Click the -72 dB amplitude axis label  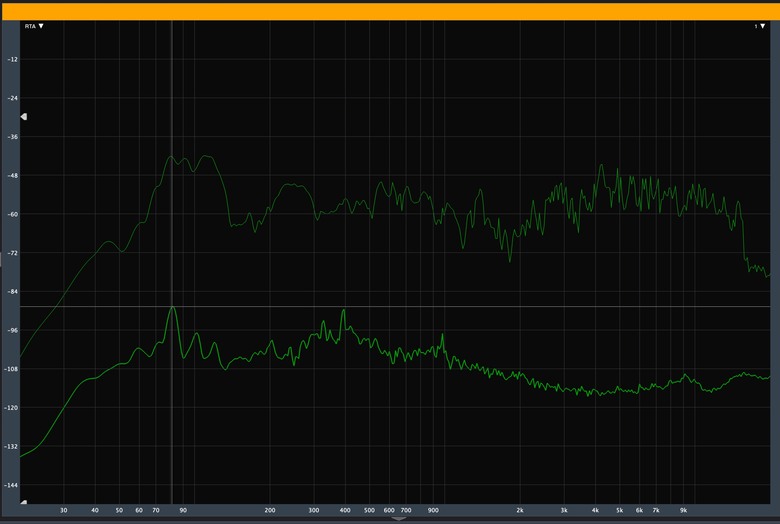coord(12,253)
